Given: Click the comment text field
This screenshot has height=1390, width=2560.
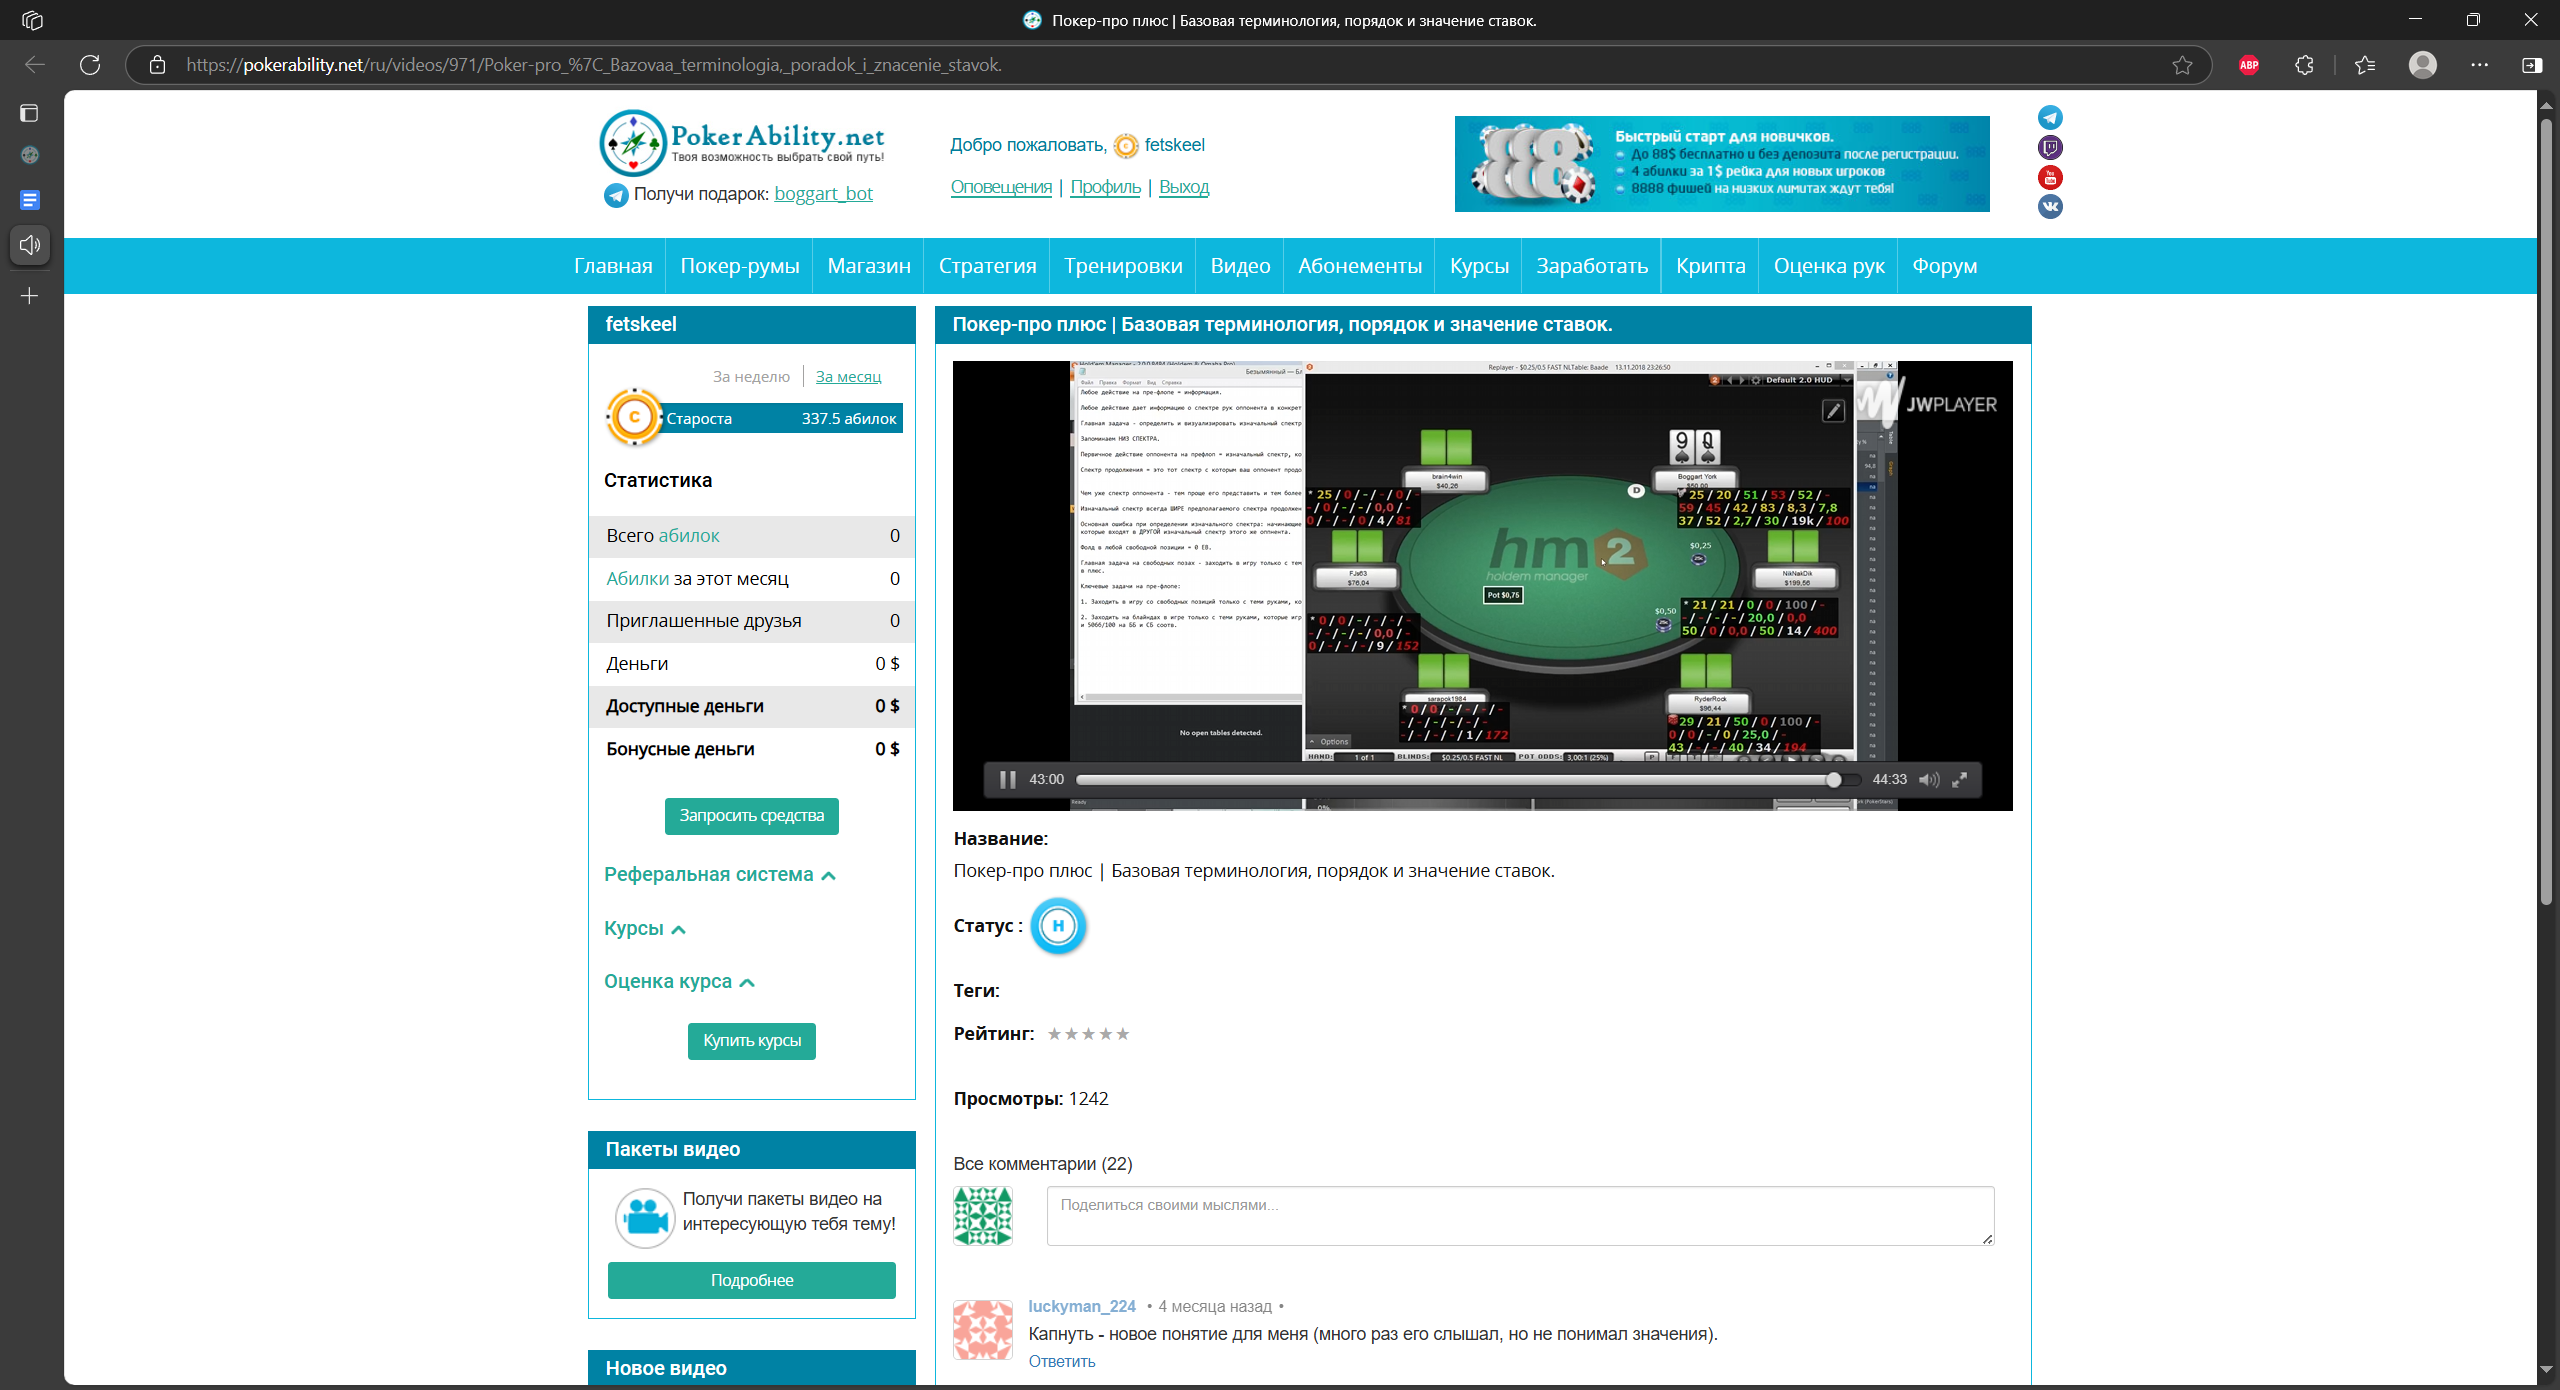Looking at the screenshot, I should pyautogui.click(x=1520, y=1216).
